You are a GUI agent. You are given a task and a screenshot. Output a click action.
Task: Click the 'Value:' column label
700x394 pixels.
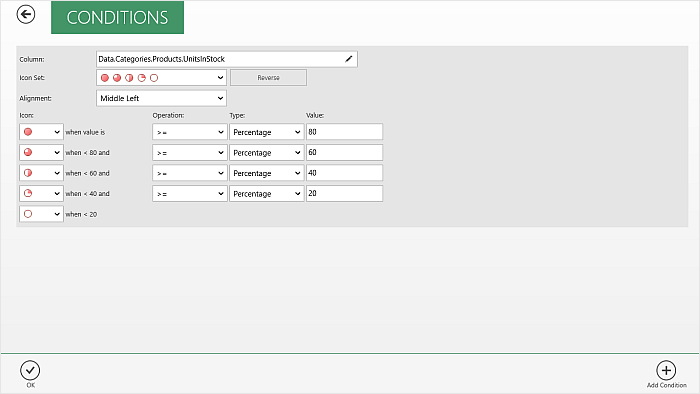tap(315, 115)
